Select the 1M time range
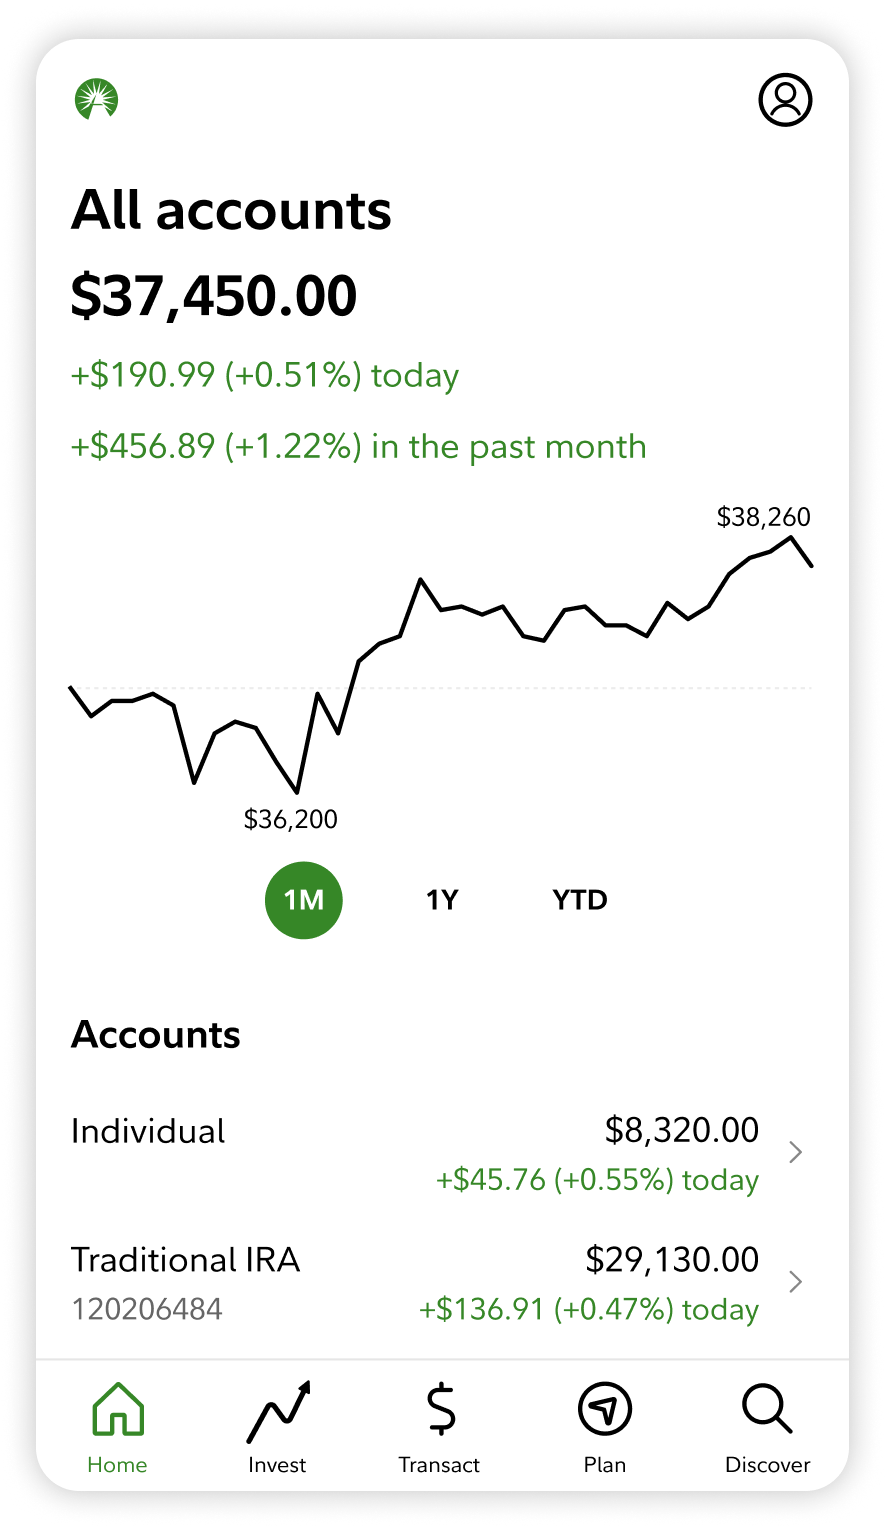885x1531 pixels. click(x=304, y=900)
